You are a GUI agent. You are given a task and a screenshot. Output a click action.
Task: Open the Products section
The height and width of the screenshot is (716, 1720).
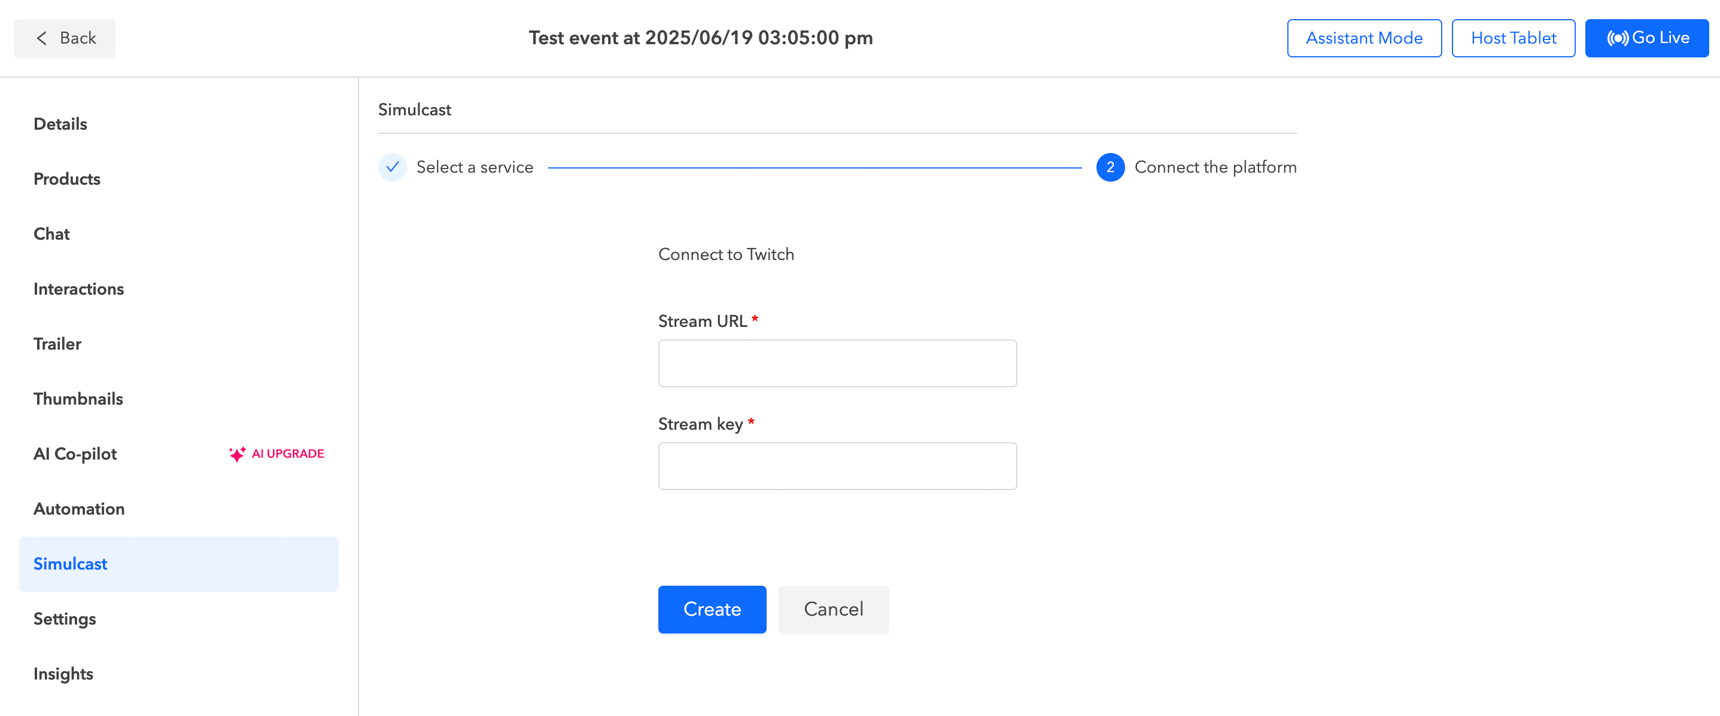coord(67,179)
